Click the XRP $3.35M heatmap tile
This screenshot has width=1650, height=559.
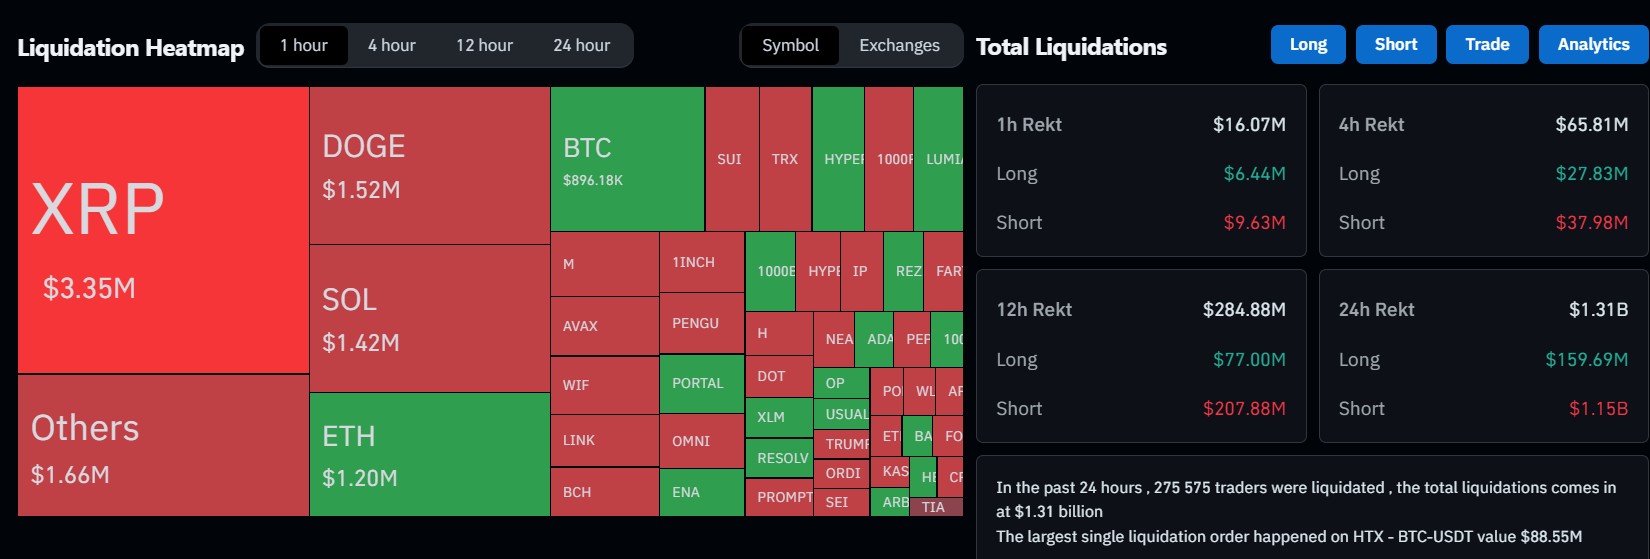click(163, 230)
